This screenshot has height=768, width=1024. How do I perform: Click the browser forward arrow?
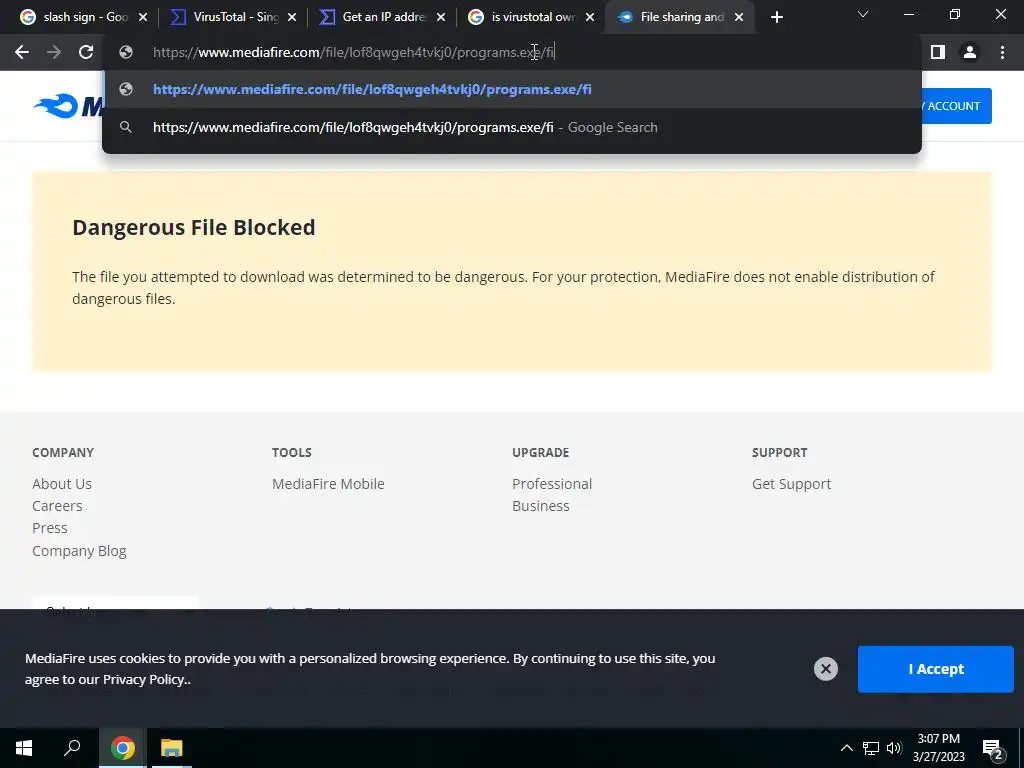tap(54, 52)
